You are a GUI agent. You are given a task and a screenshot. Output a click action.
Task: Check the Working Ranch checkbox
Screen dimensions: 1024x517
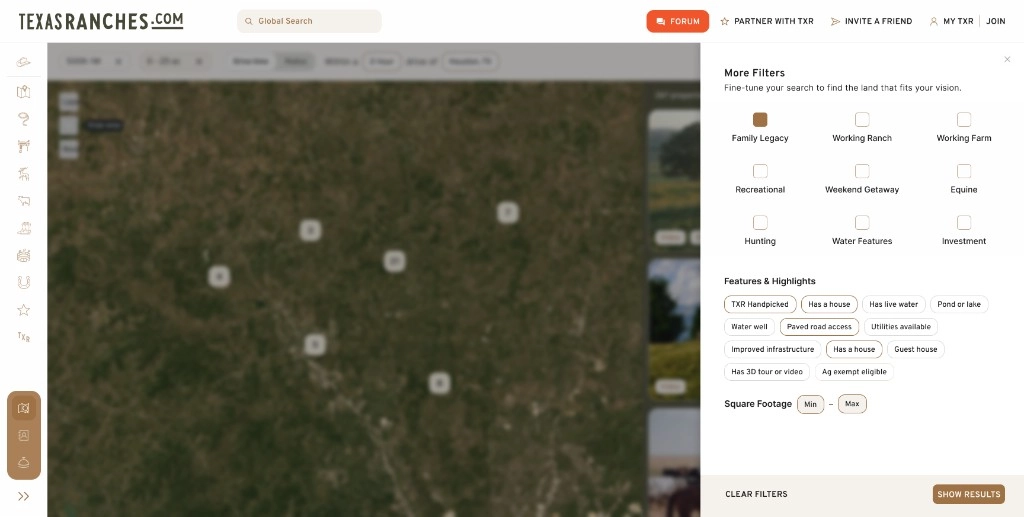point(862,119)
